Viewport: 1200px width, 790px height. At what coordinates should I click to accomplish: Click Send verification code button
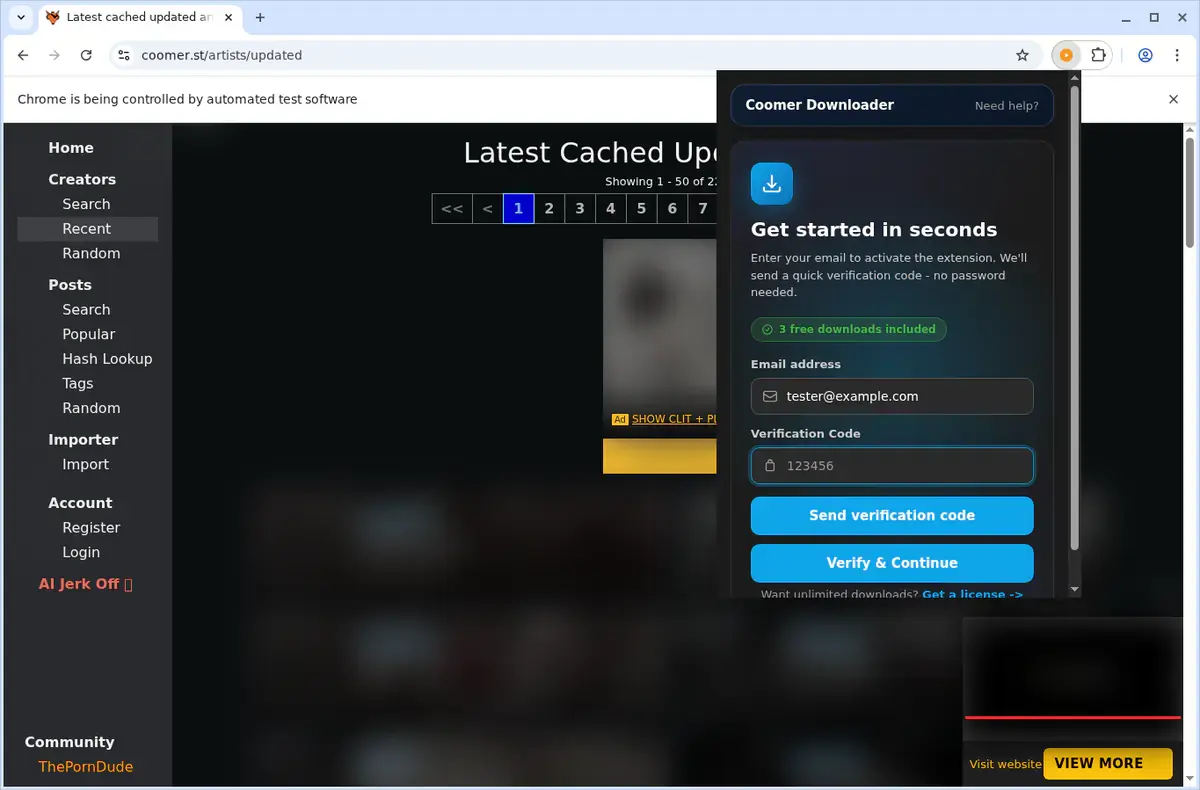[x=892, y=516]
